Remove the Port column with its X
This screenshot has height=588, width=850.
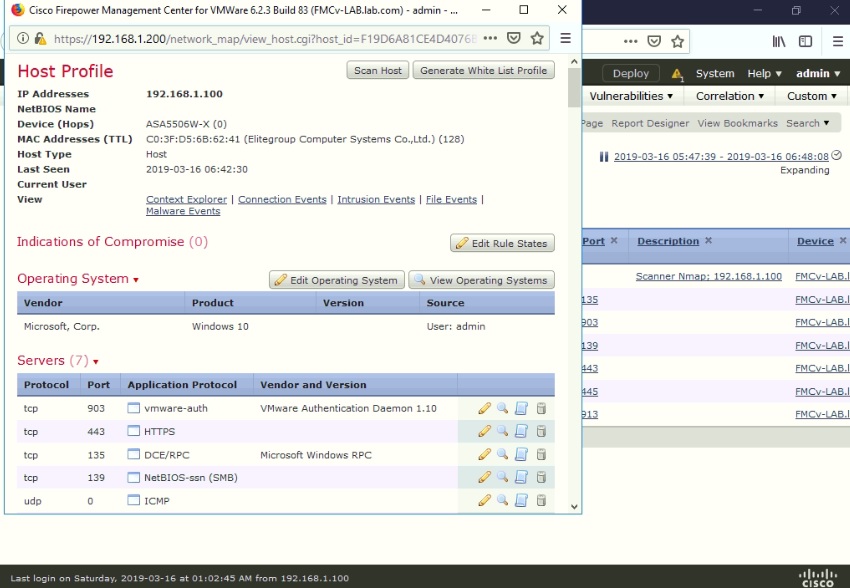(x=614, y=240)
